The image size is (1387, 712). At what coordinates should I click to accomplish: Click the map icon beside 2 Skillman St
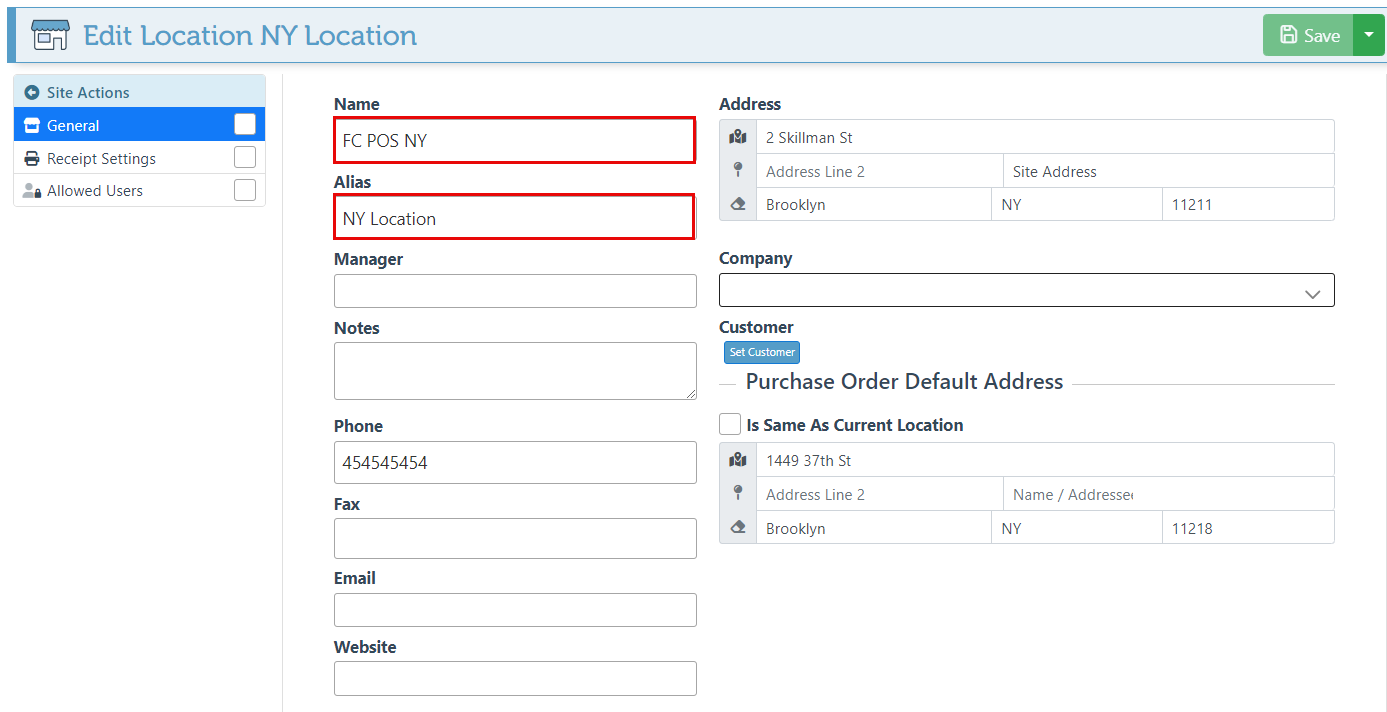point(738,137)
